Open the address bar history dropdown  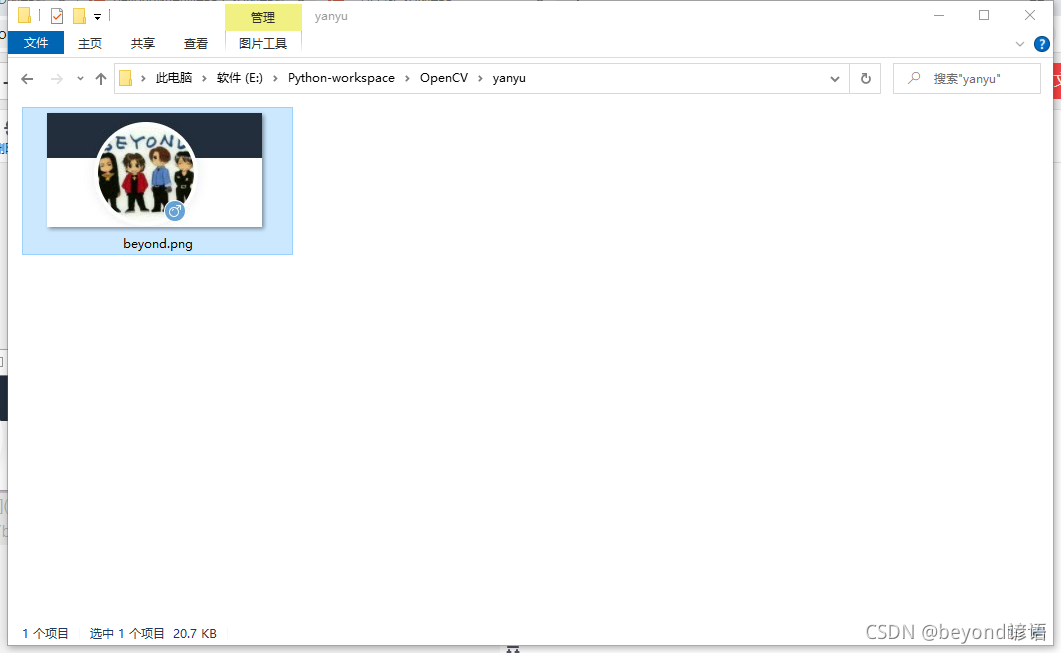click(834, 78)
